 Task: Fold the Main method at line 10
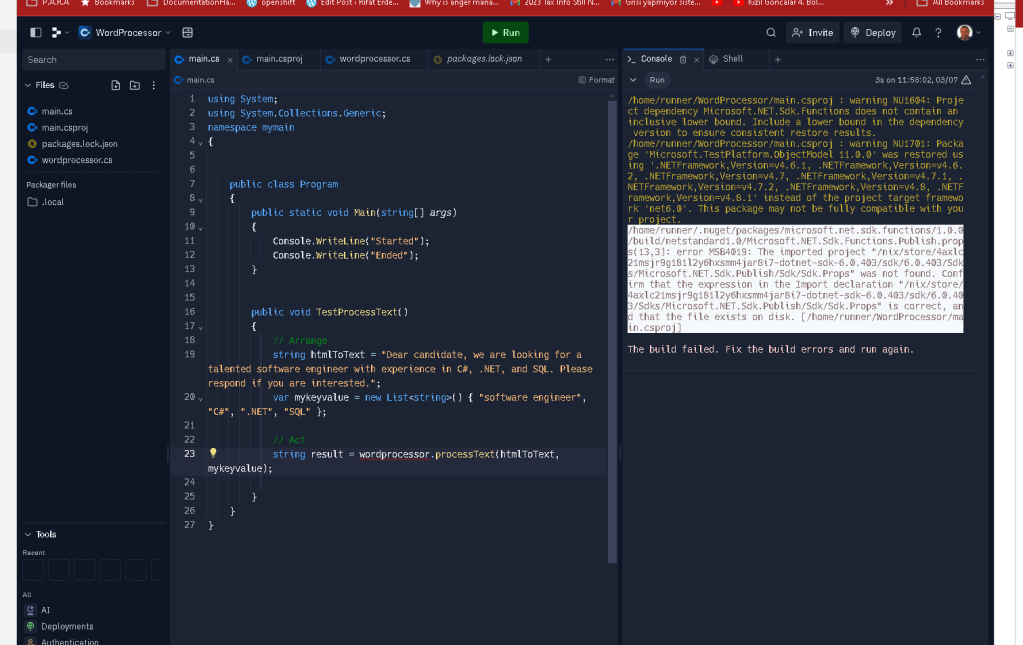coord(200,228)
